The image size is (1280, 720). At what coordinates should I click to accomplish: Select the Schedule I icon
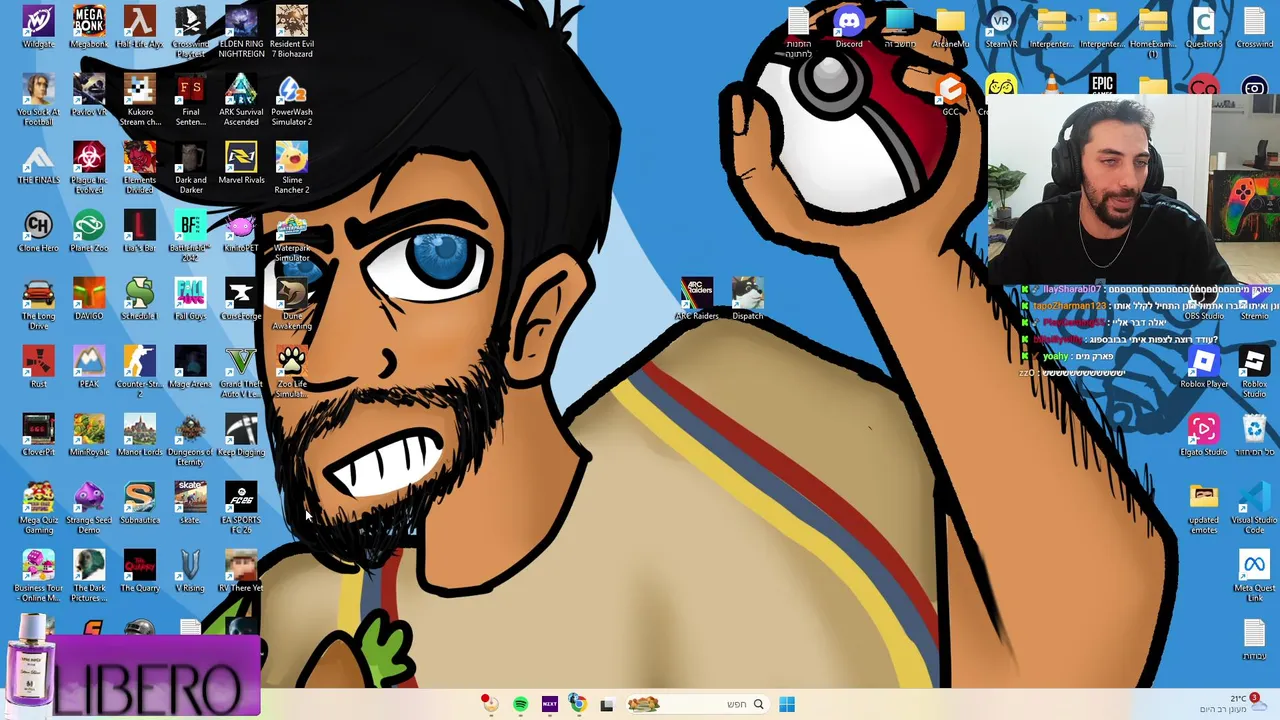point(139,299)
